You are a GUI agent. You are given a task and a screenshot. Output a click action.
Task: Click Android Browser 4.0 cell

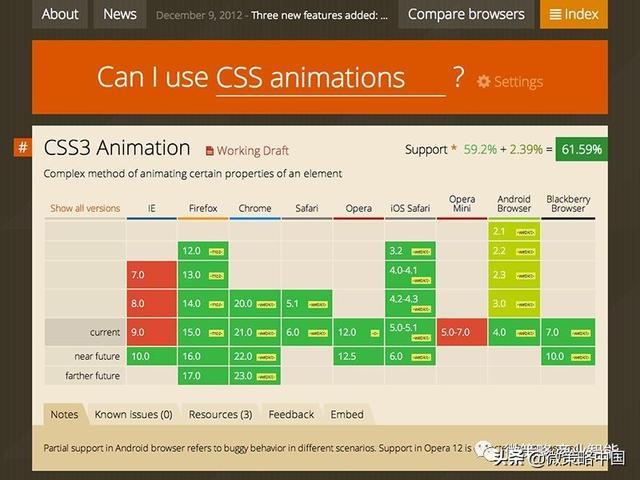(514, 332)
